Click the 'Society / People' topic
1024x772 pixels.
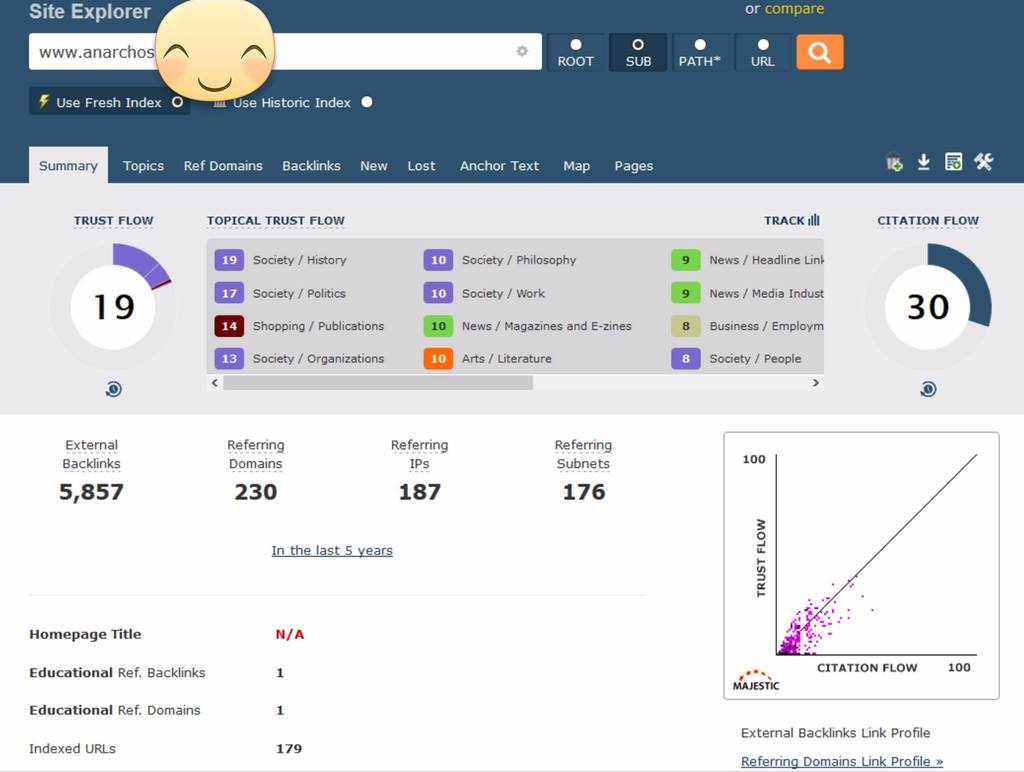pyautogui.click(x=756, y=359)
